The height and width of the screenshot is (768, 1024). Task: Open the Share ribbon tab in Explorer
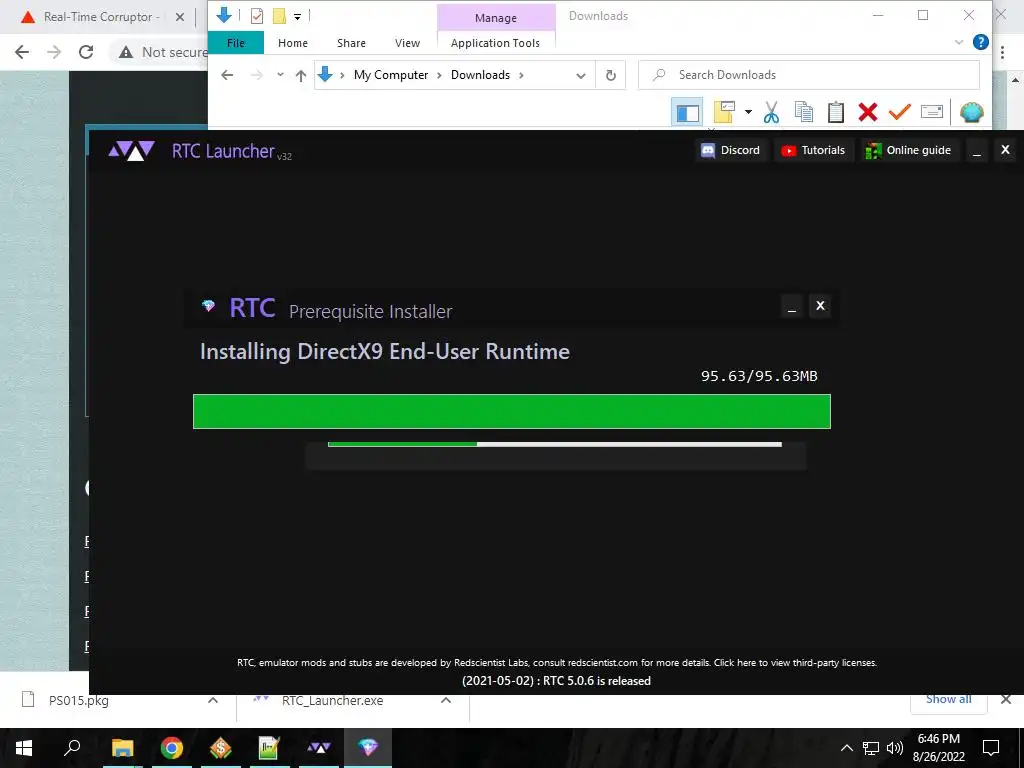click(x=351, y=43)
